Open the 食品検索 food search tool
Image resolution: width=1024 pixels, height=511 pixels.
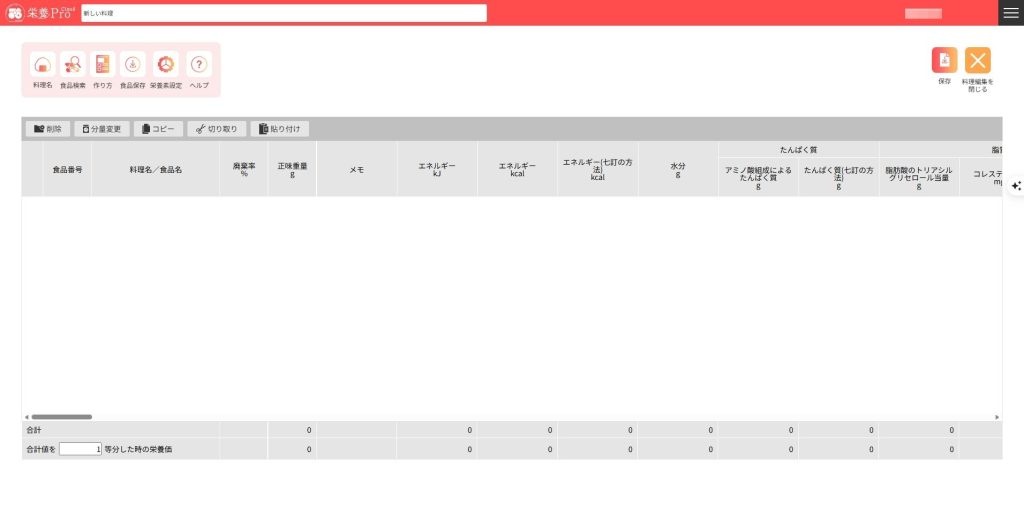click(73, 65)
